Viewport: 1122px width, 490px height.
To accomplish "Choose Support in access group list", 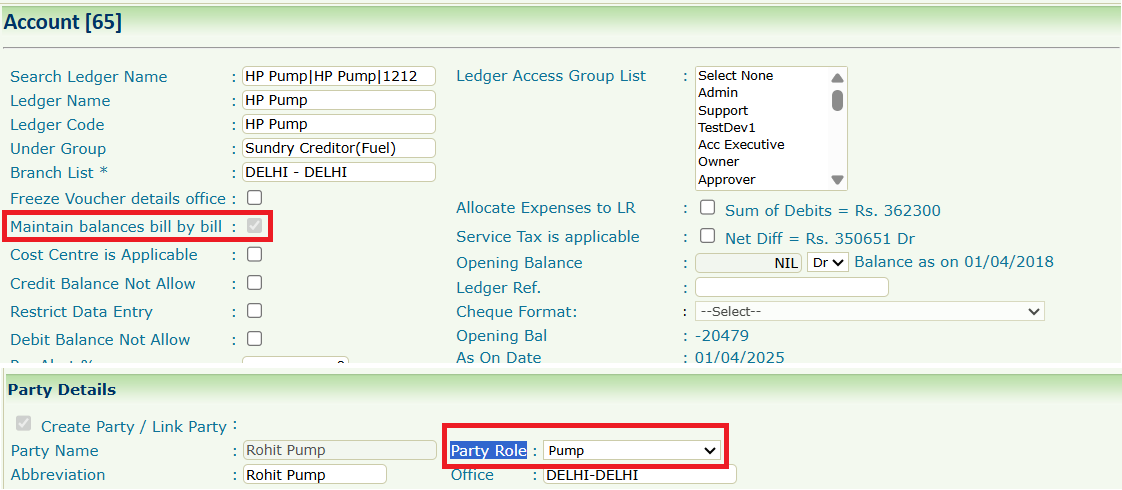I will [723, 110].
